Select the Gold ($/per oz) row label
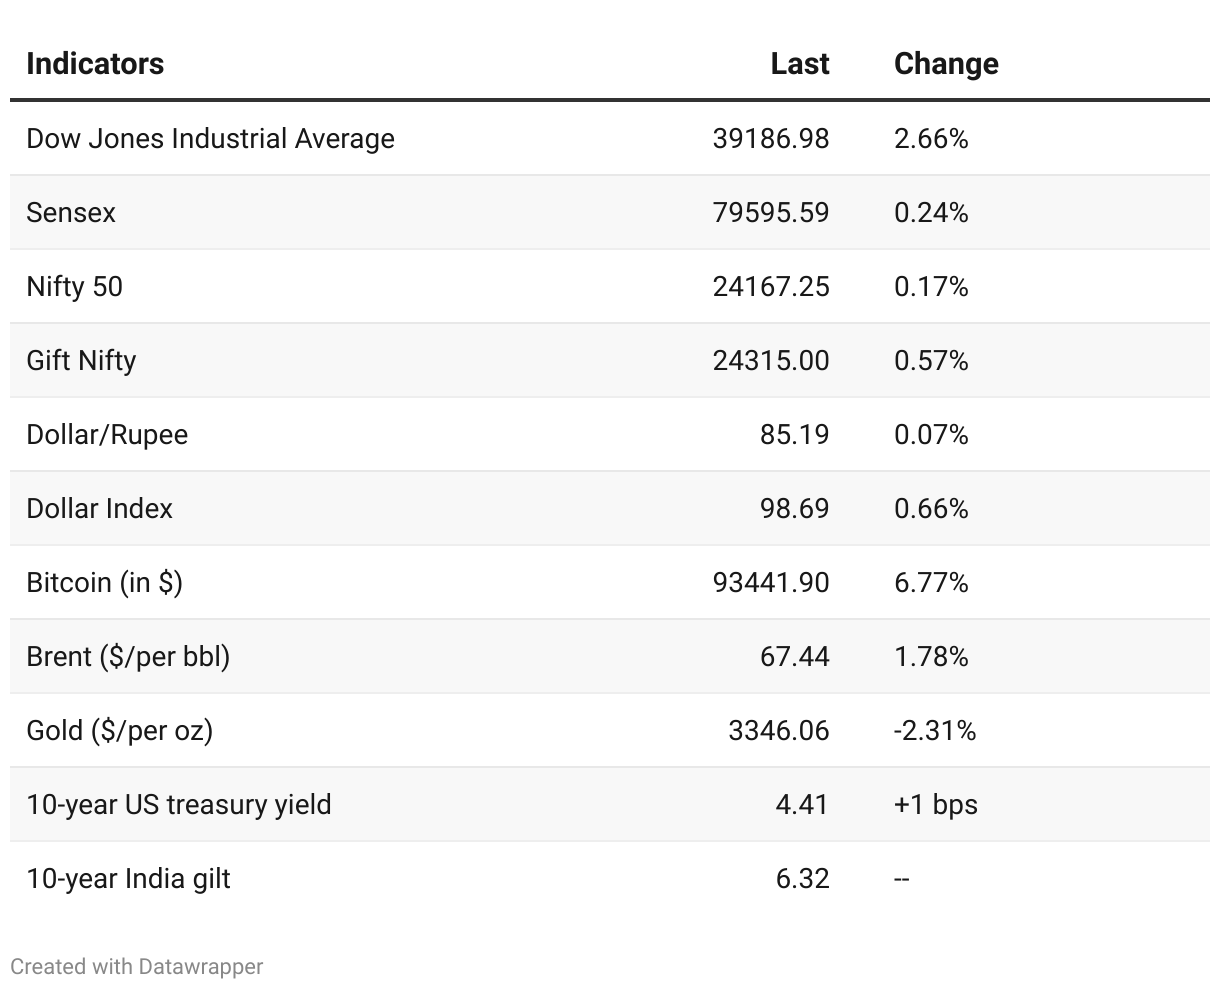1220x990 pixels. (x=119, y=730)
